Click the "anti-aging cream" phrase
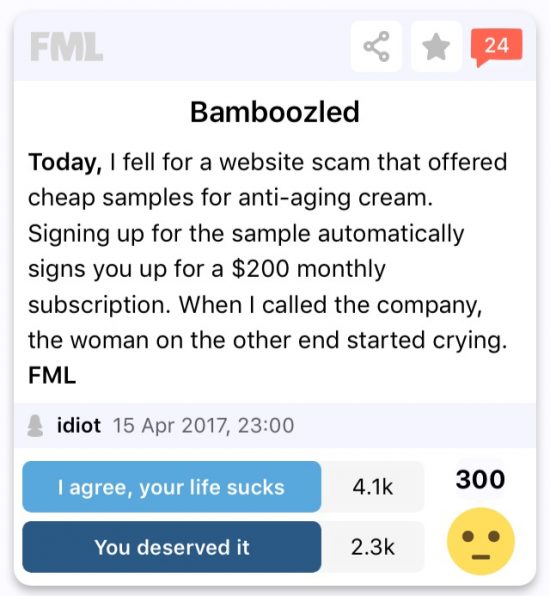The height and width of the screenshot is (596, 550). pyautogui.click(x=336, y=198)
